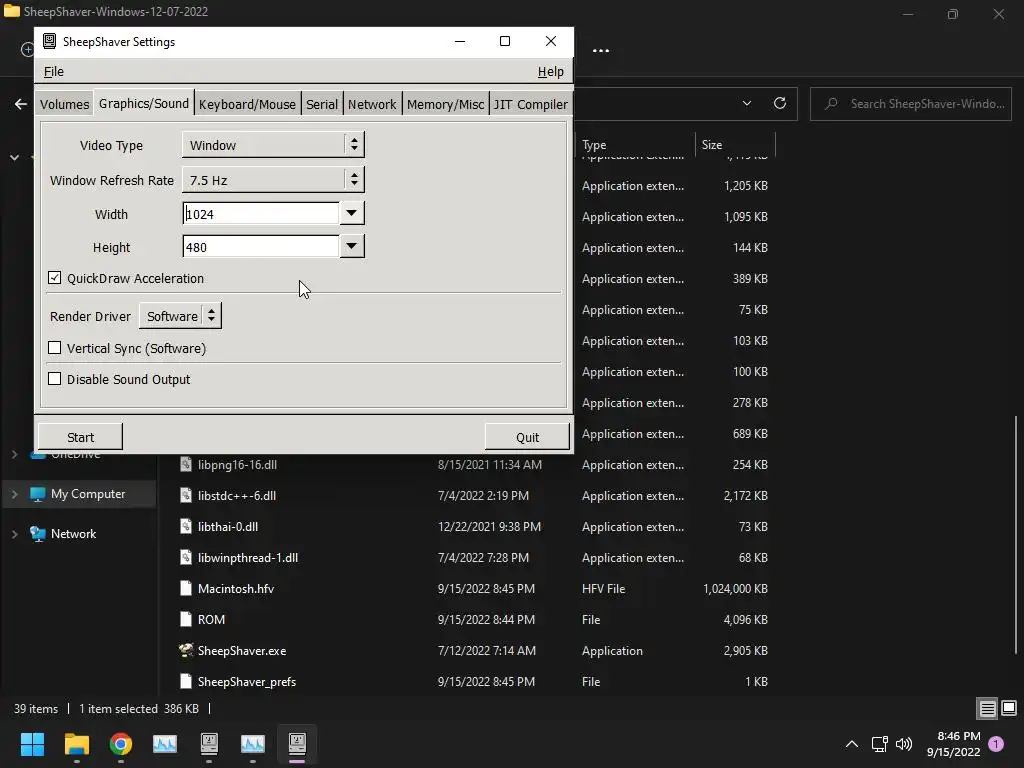
Task: Click the 1,024,000 KB size cell
Action: (x=735, y=588)
